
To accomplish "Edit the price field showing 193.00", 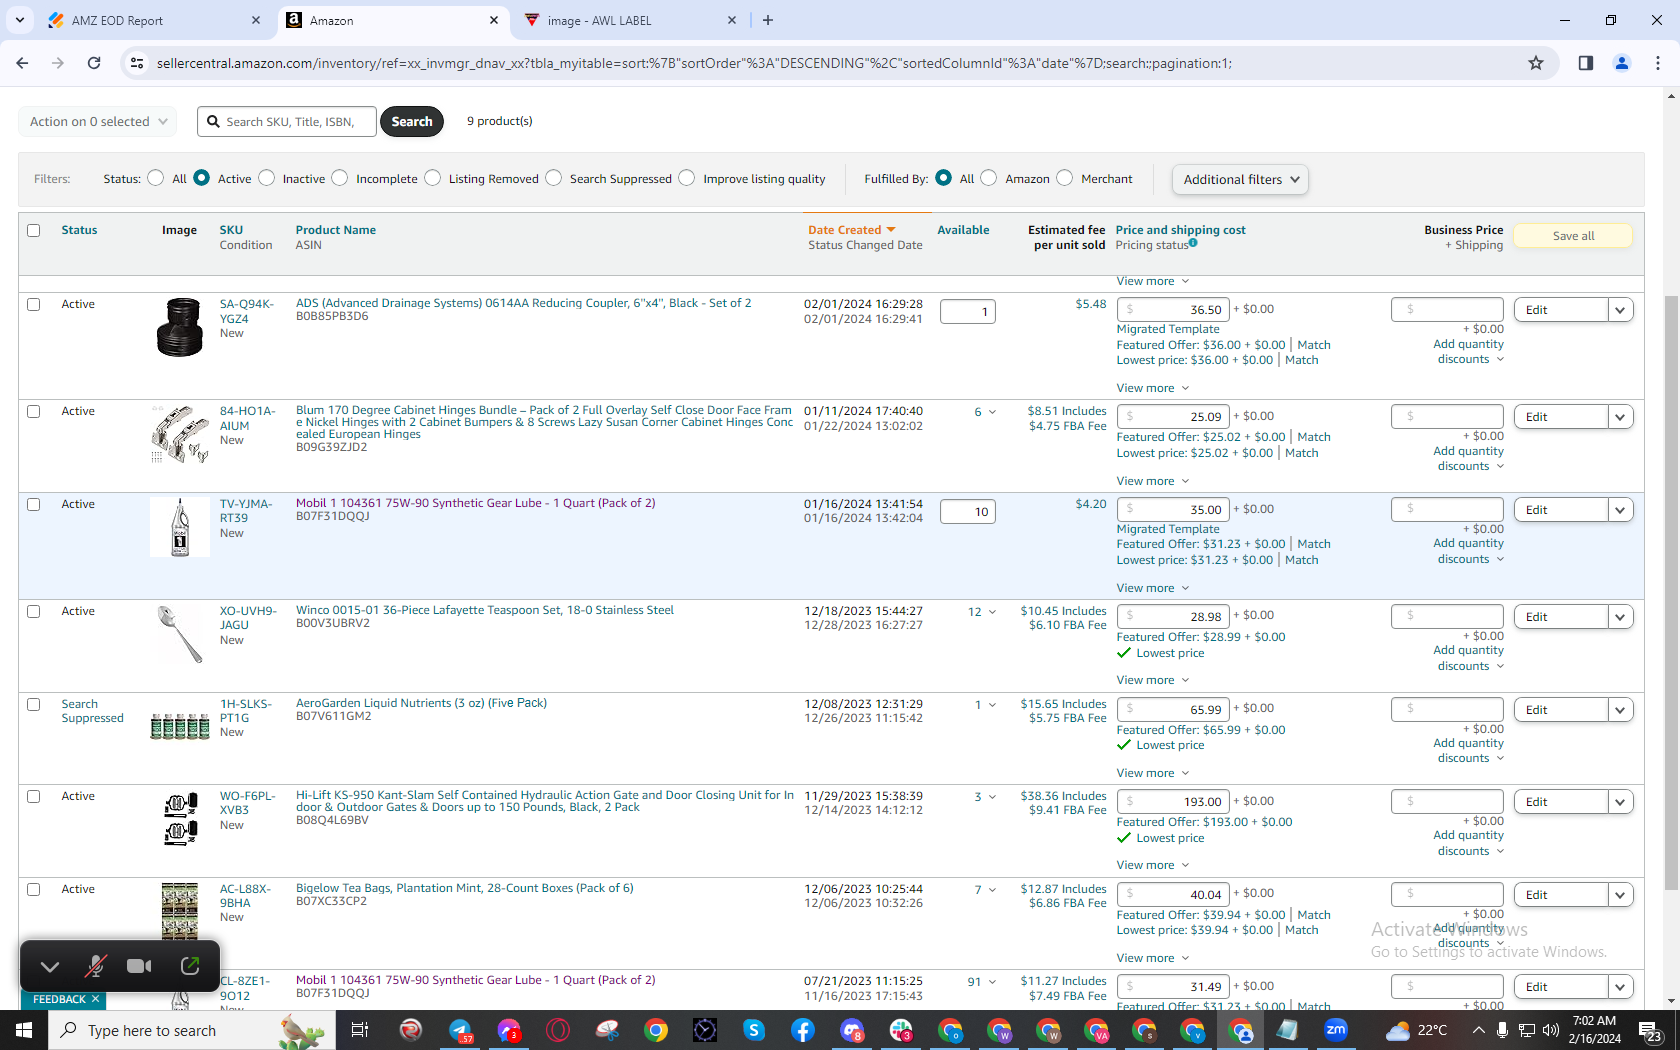I will (1172, 801).
